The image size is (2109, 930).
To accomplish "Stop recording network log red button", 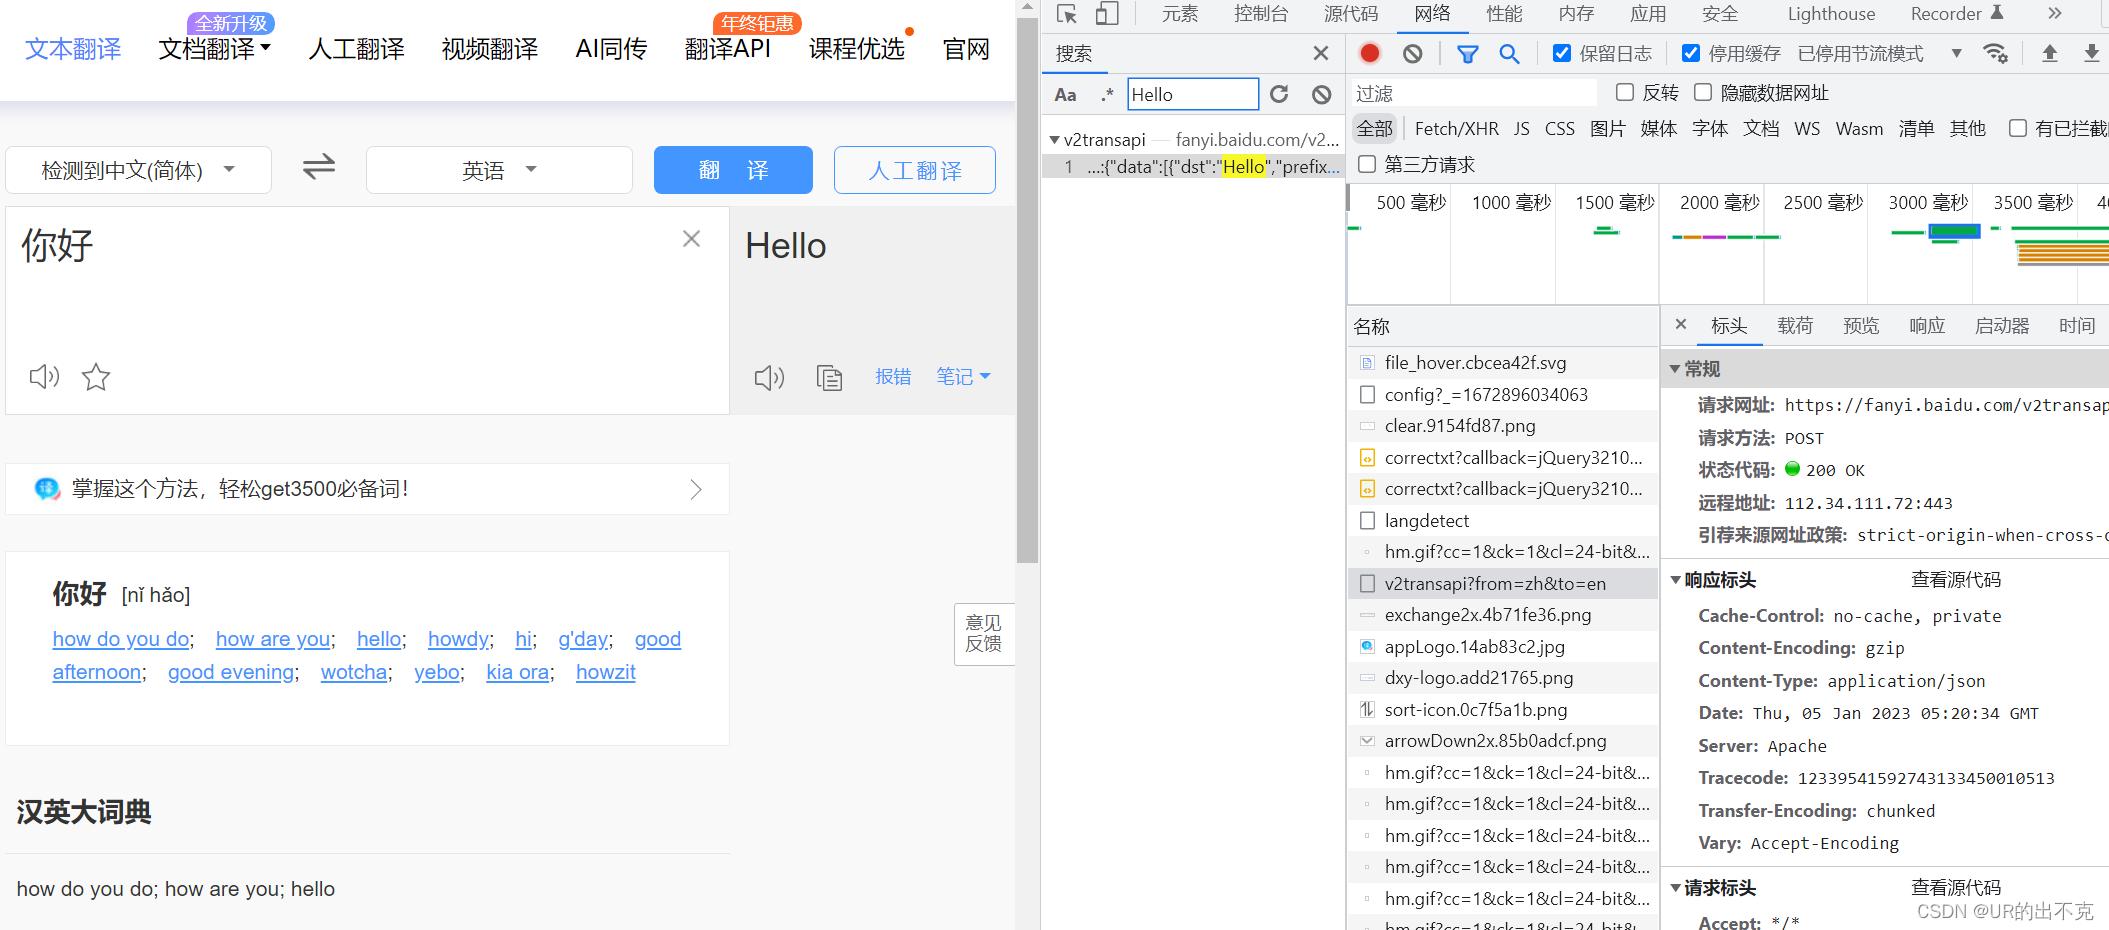I will 1370,53.
